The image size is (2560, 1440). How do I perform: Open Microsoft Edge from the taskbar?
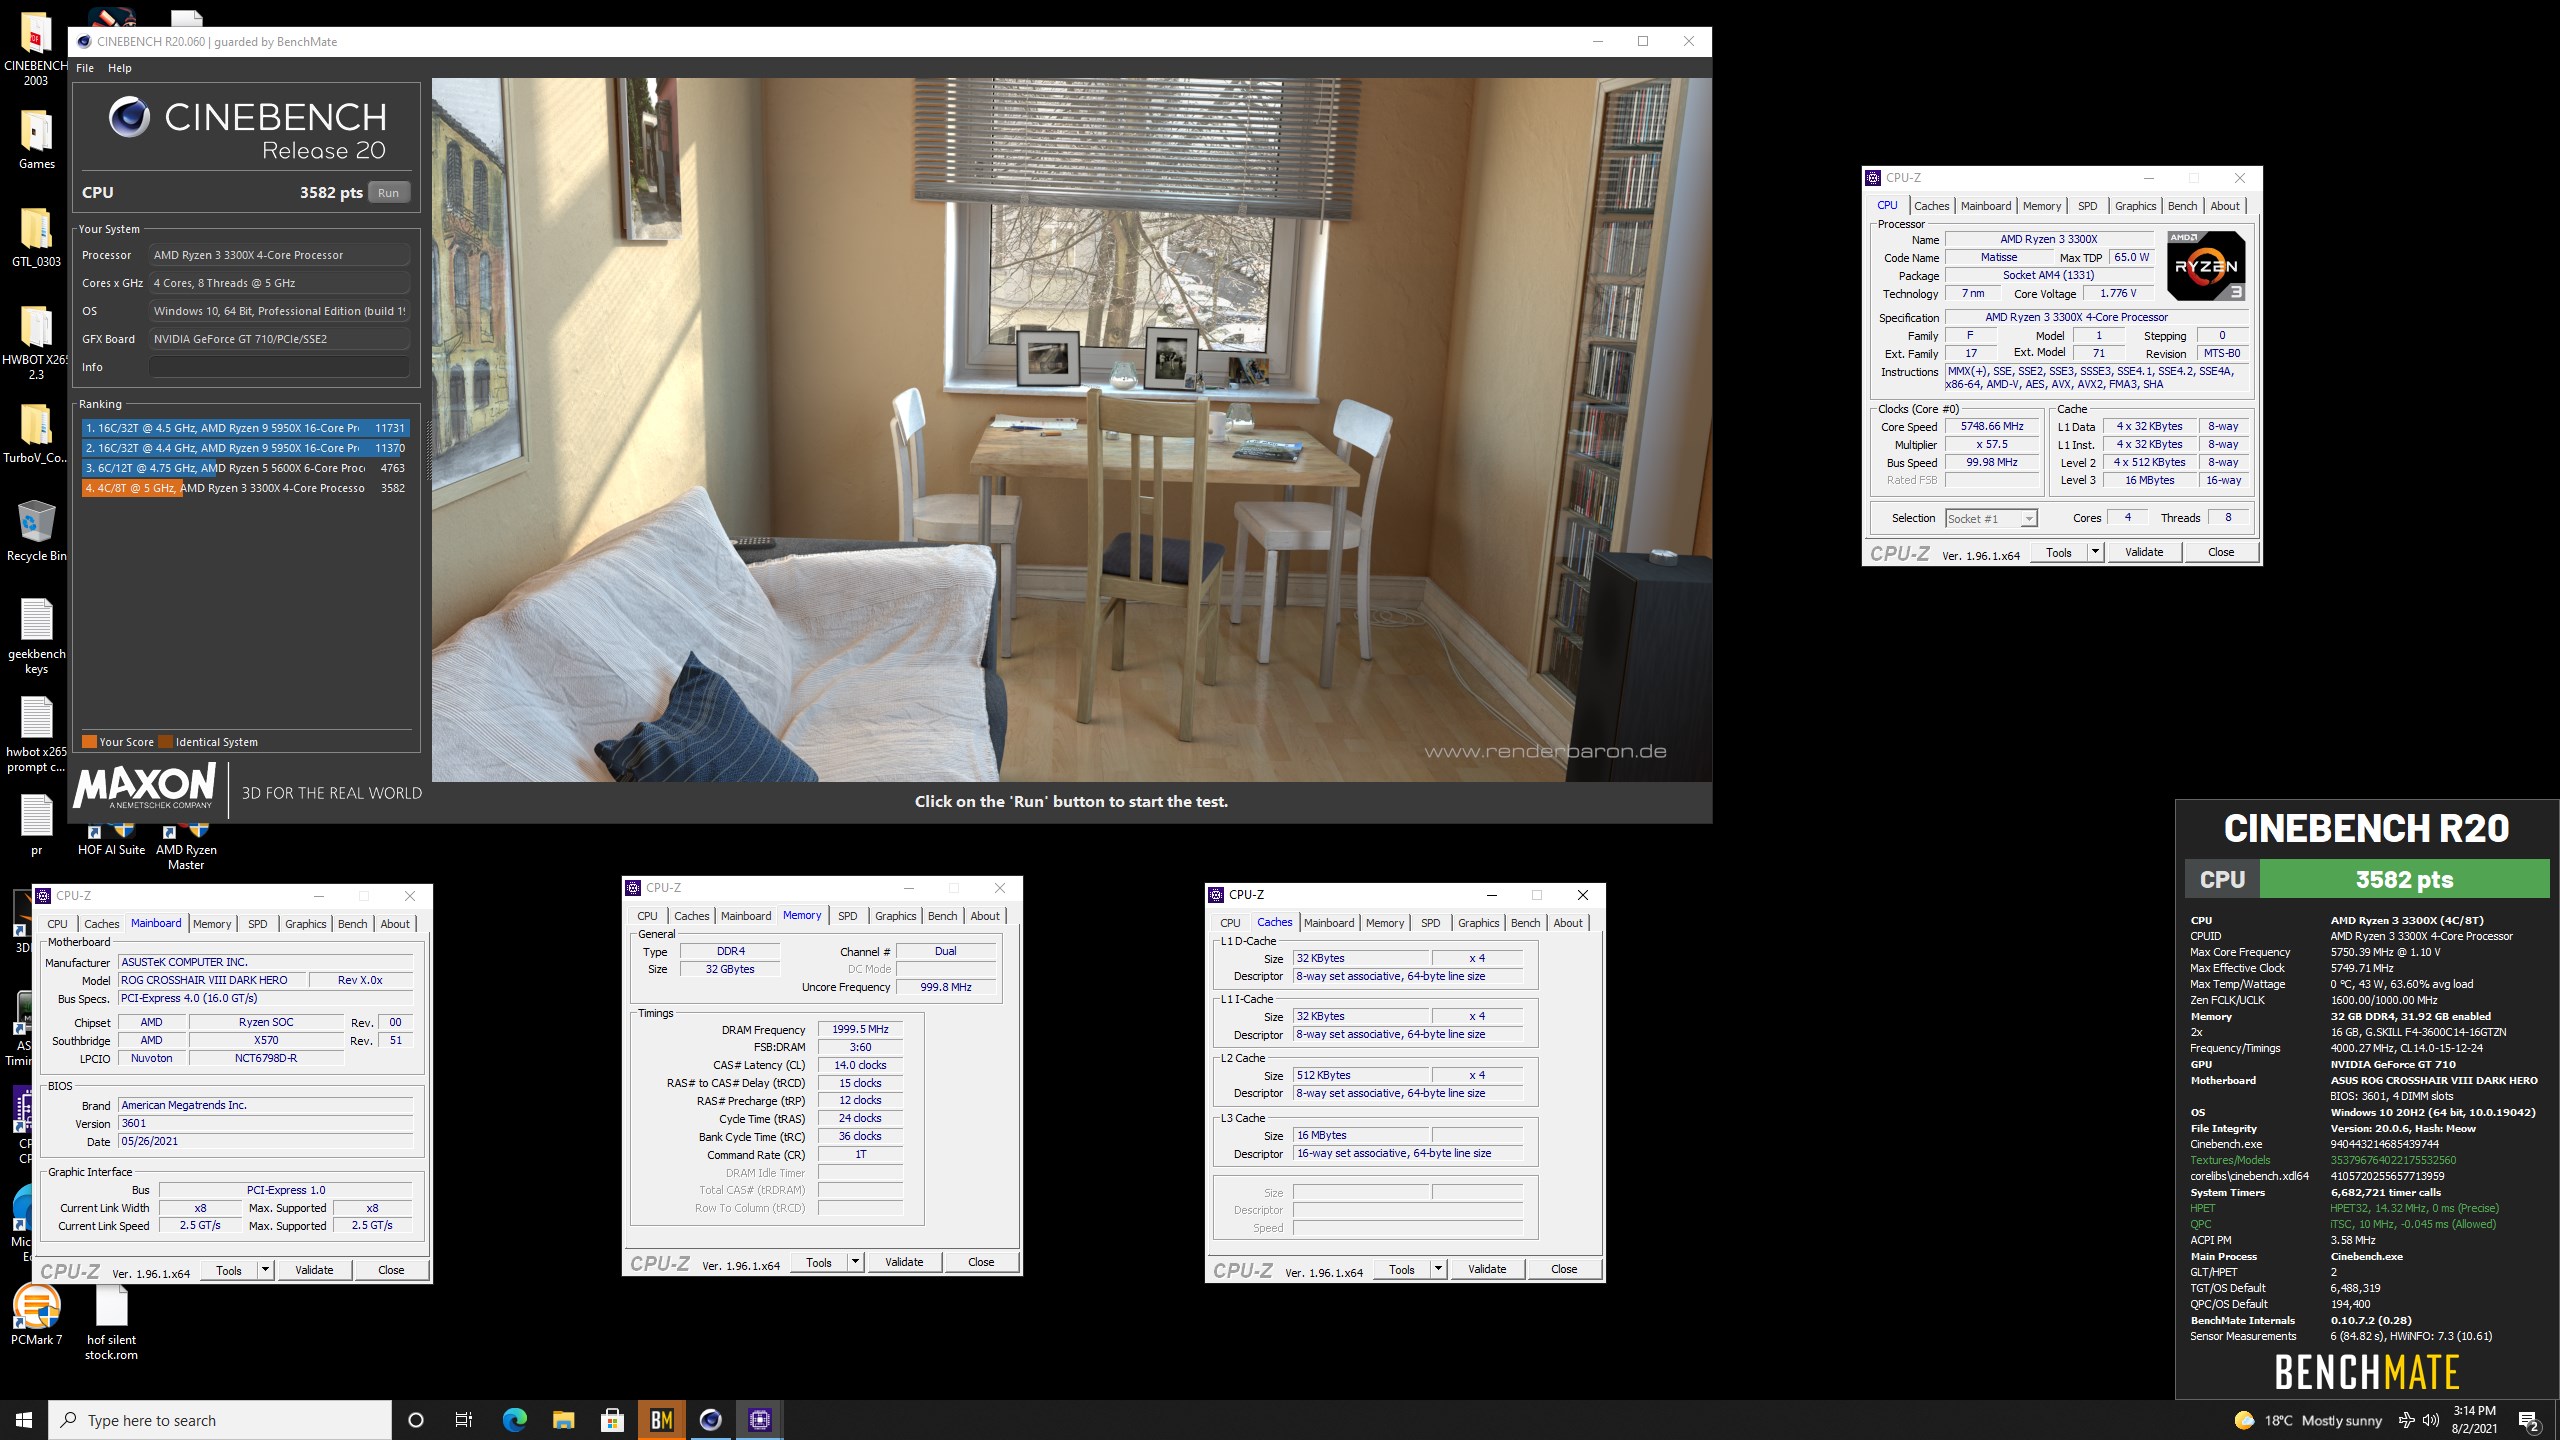point(514,1420)
